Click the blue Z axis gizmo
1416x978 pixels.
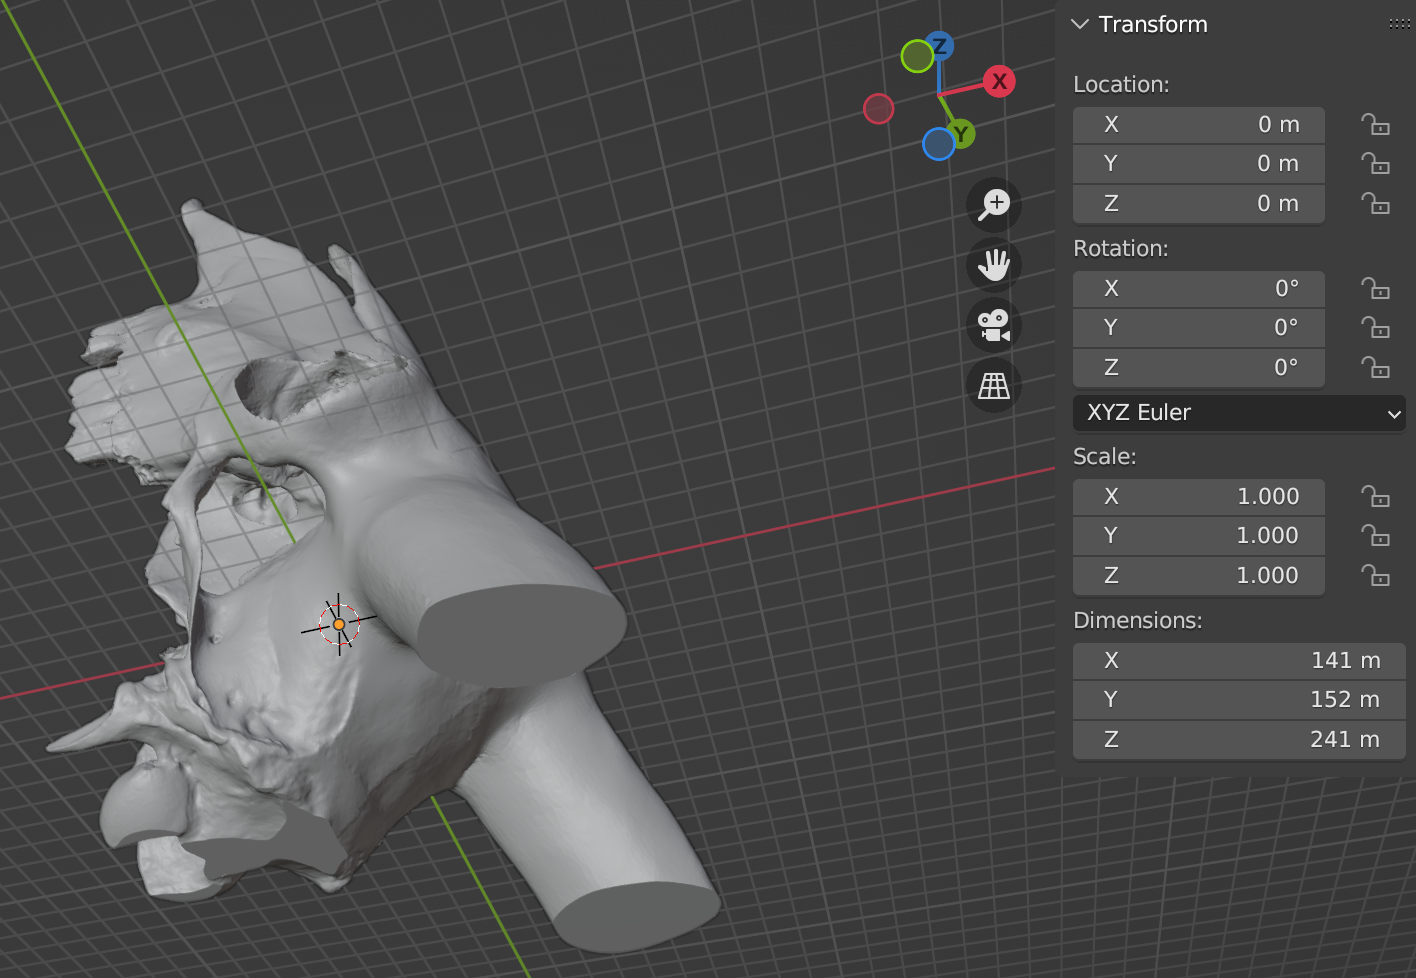tap(939, 46)
